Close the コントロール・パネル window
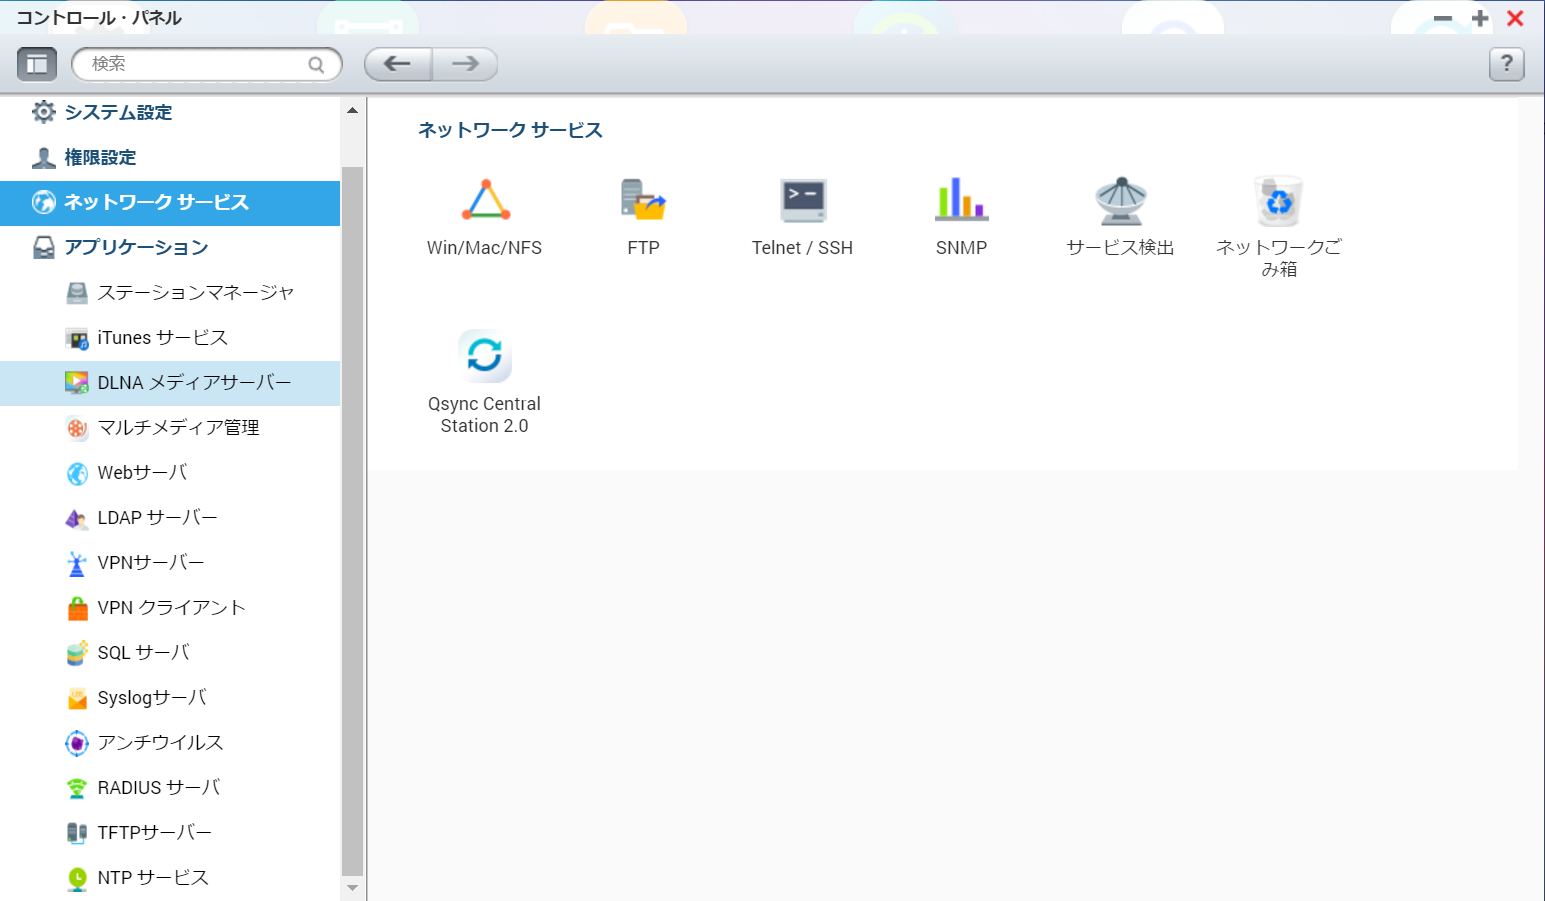1545x901 pixels. pyautogui.click(x=1516, y=18)
